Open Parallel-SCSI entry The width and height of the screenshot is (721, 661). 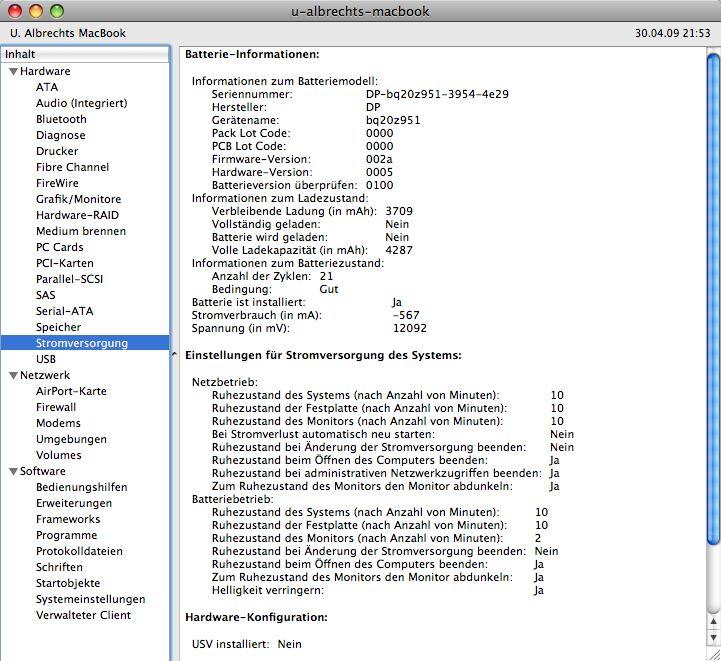pyautogui.click(x=69, y=279)
